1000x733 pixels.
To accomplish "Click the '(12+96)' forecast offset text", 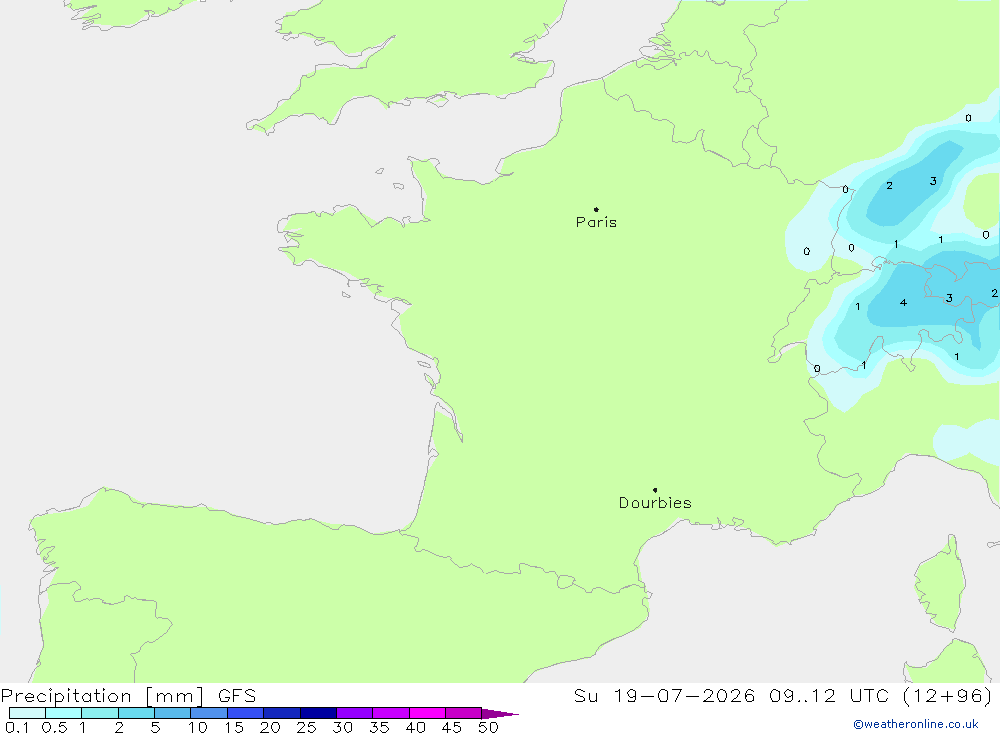I will tap(948, 695).
